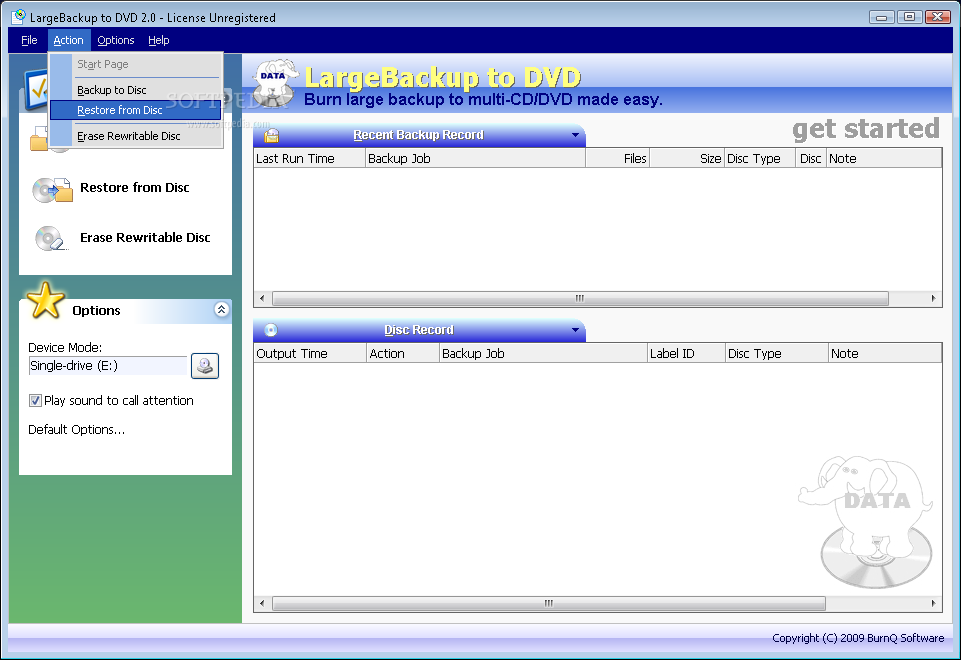The image size is (961, 660).
Task: Sort by Action column in Disc Record
Action: coord(403,354)
